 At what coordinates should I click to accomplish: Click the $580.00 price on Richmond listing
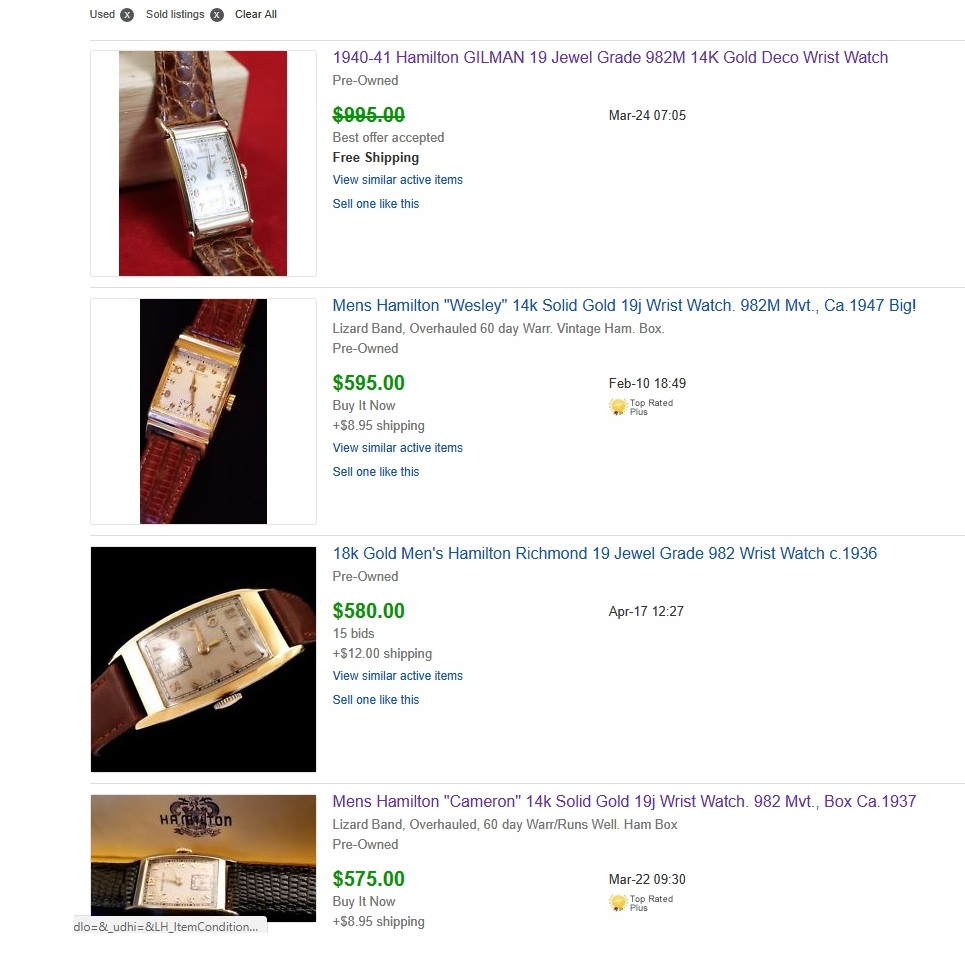368,611
